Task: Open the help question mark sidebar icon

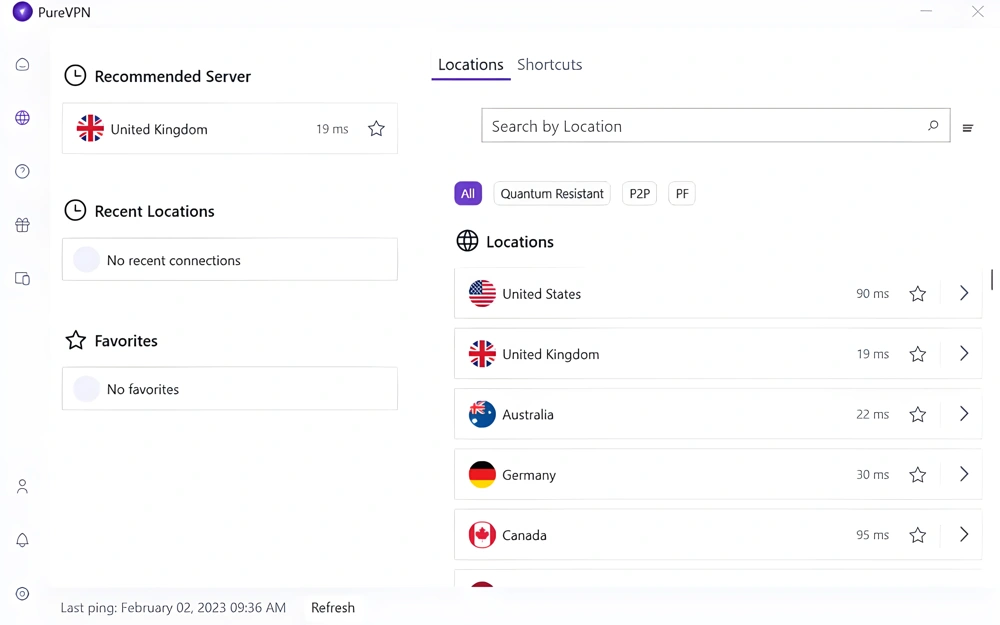Action: click(x=22, y=172)
